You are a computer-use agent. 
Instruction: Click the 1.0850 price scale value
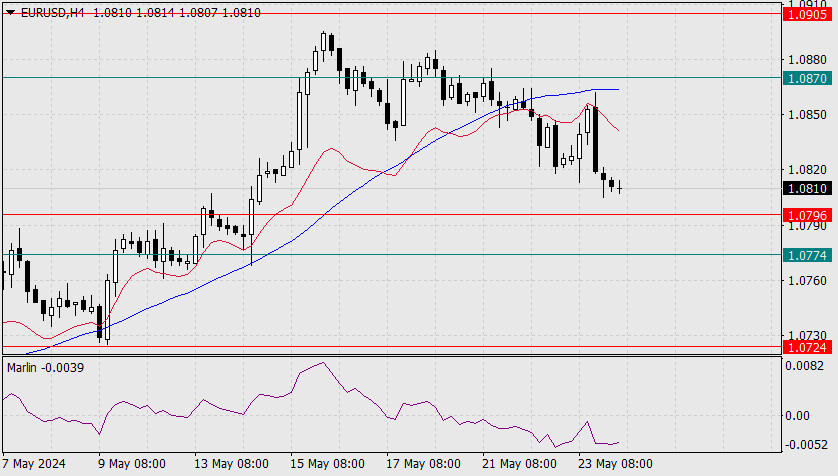(x=808, y=115)
